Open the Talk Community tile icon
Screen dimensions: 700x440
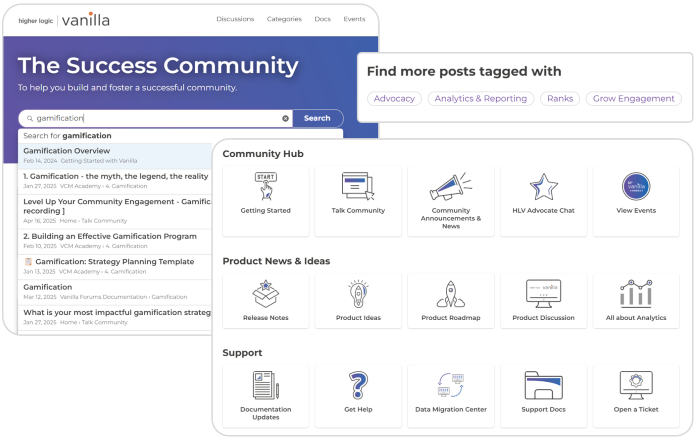(358, 186)
